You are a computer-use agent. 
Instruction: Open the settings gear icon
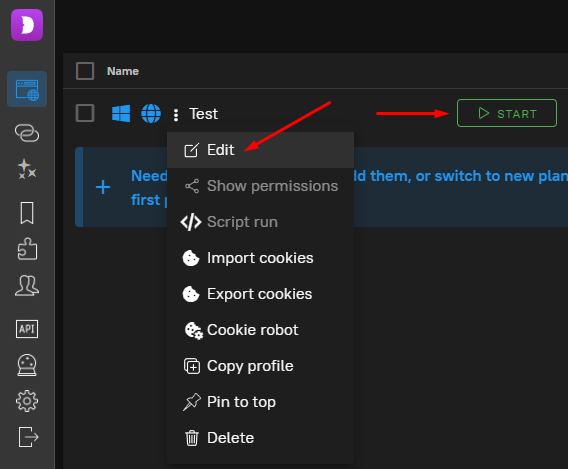point(27,401)
